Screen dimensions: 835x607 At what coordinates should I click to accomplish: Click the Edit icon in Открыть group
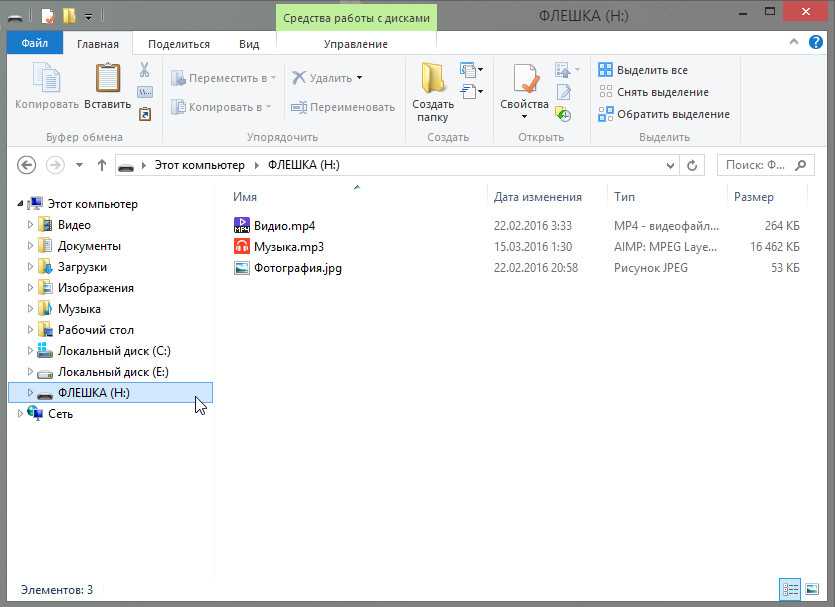tap(564, 92)
